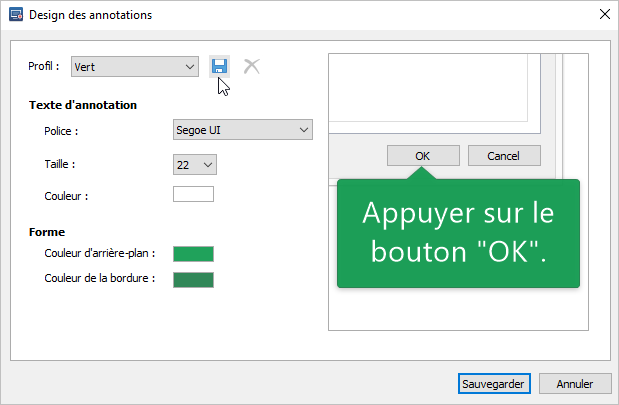Expand the Police font dropdown (Segoe UI)
The height and width of the screenshot is (405, 619).
[x=243, y=129]
